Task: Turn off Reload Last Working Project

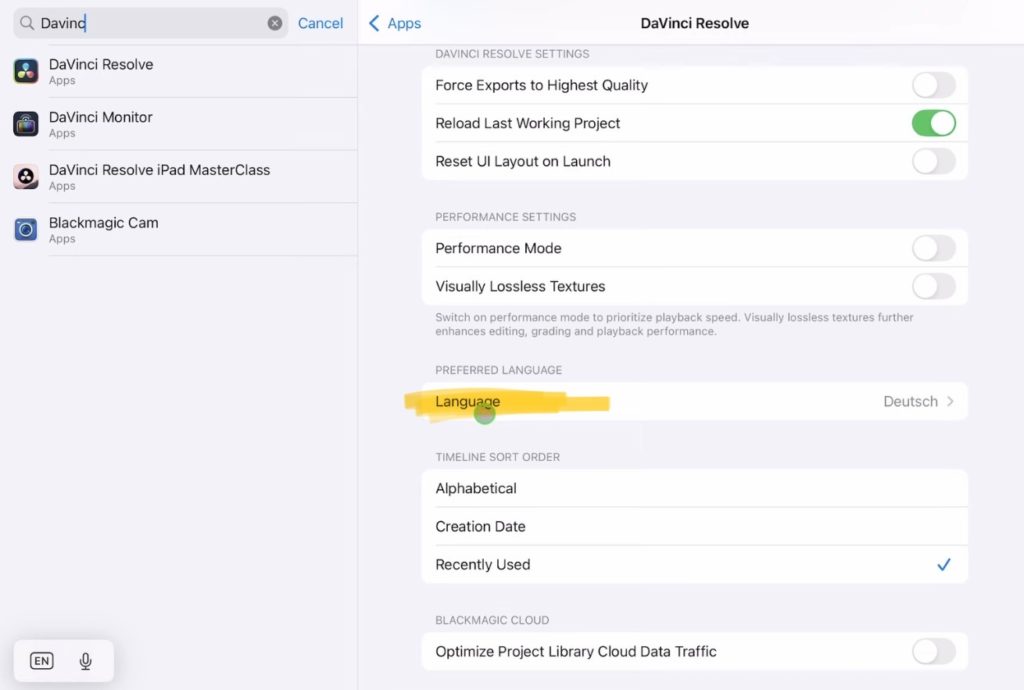Action: 933,123
